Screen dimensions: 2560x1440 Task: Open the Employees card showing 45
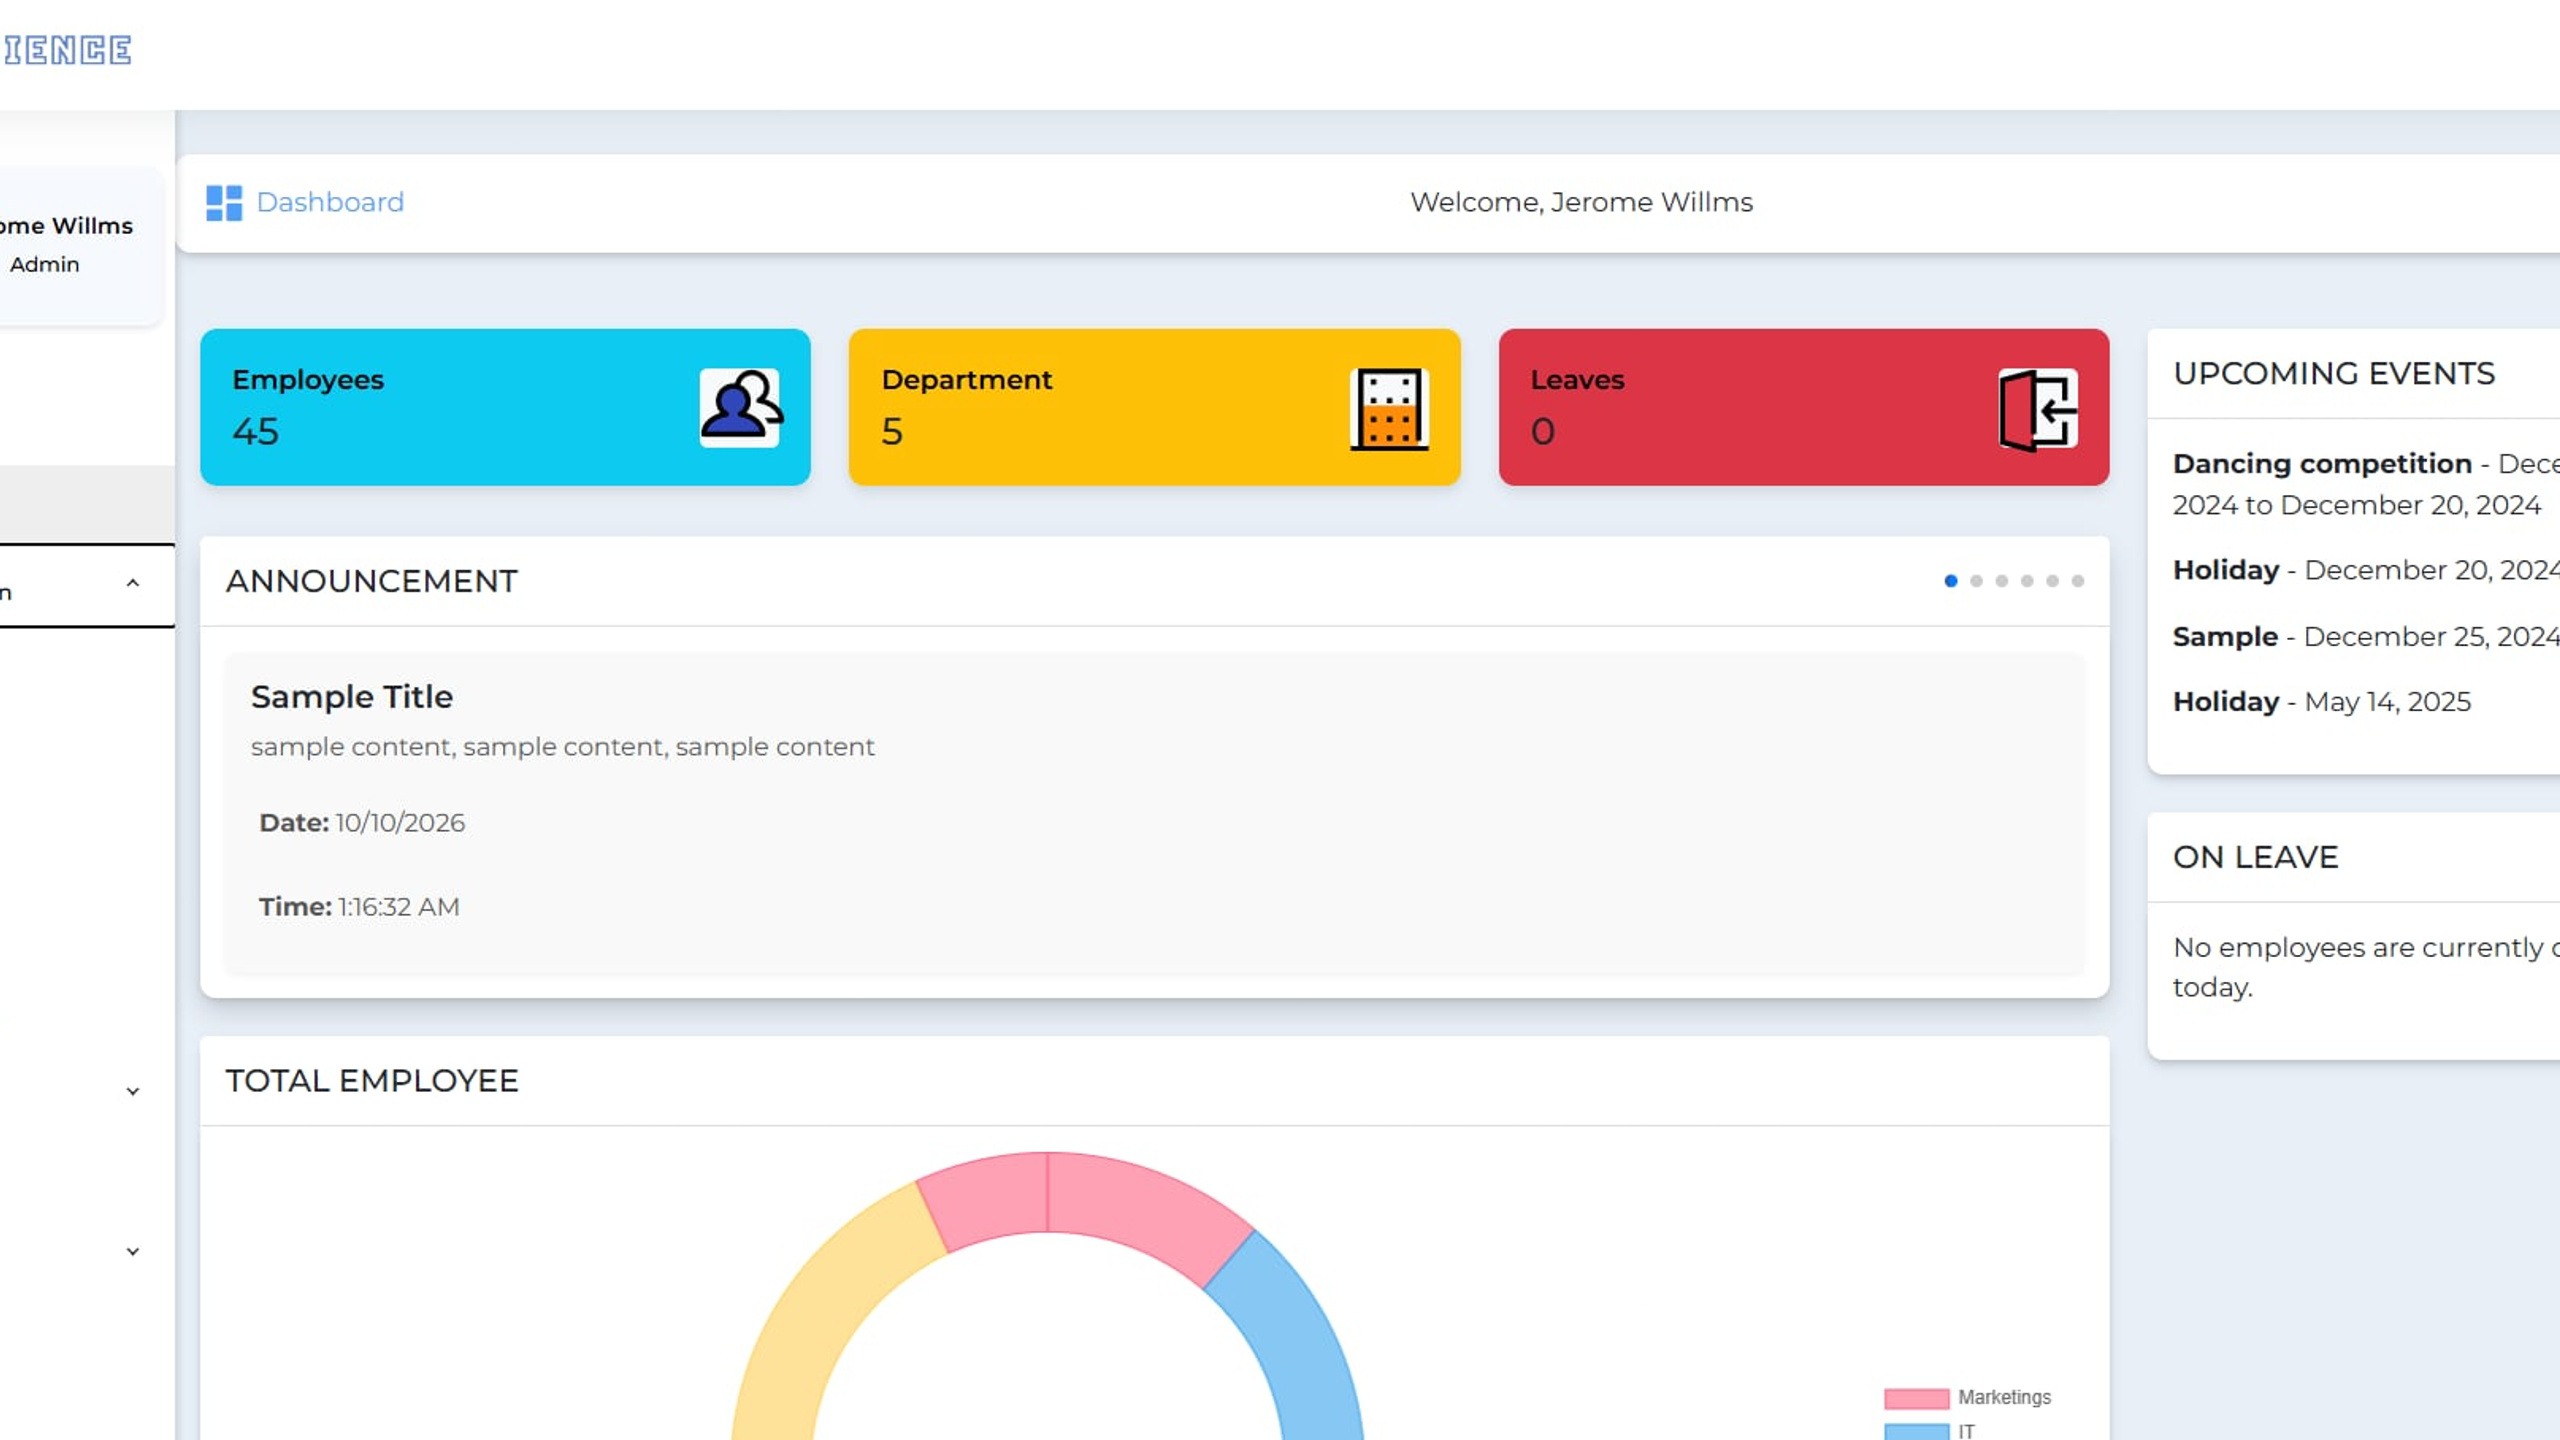coord(505,407)
